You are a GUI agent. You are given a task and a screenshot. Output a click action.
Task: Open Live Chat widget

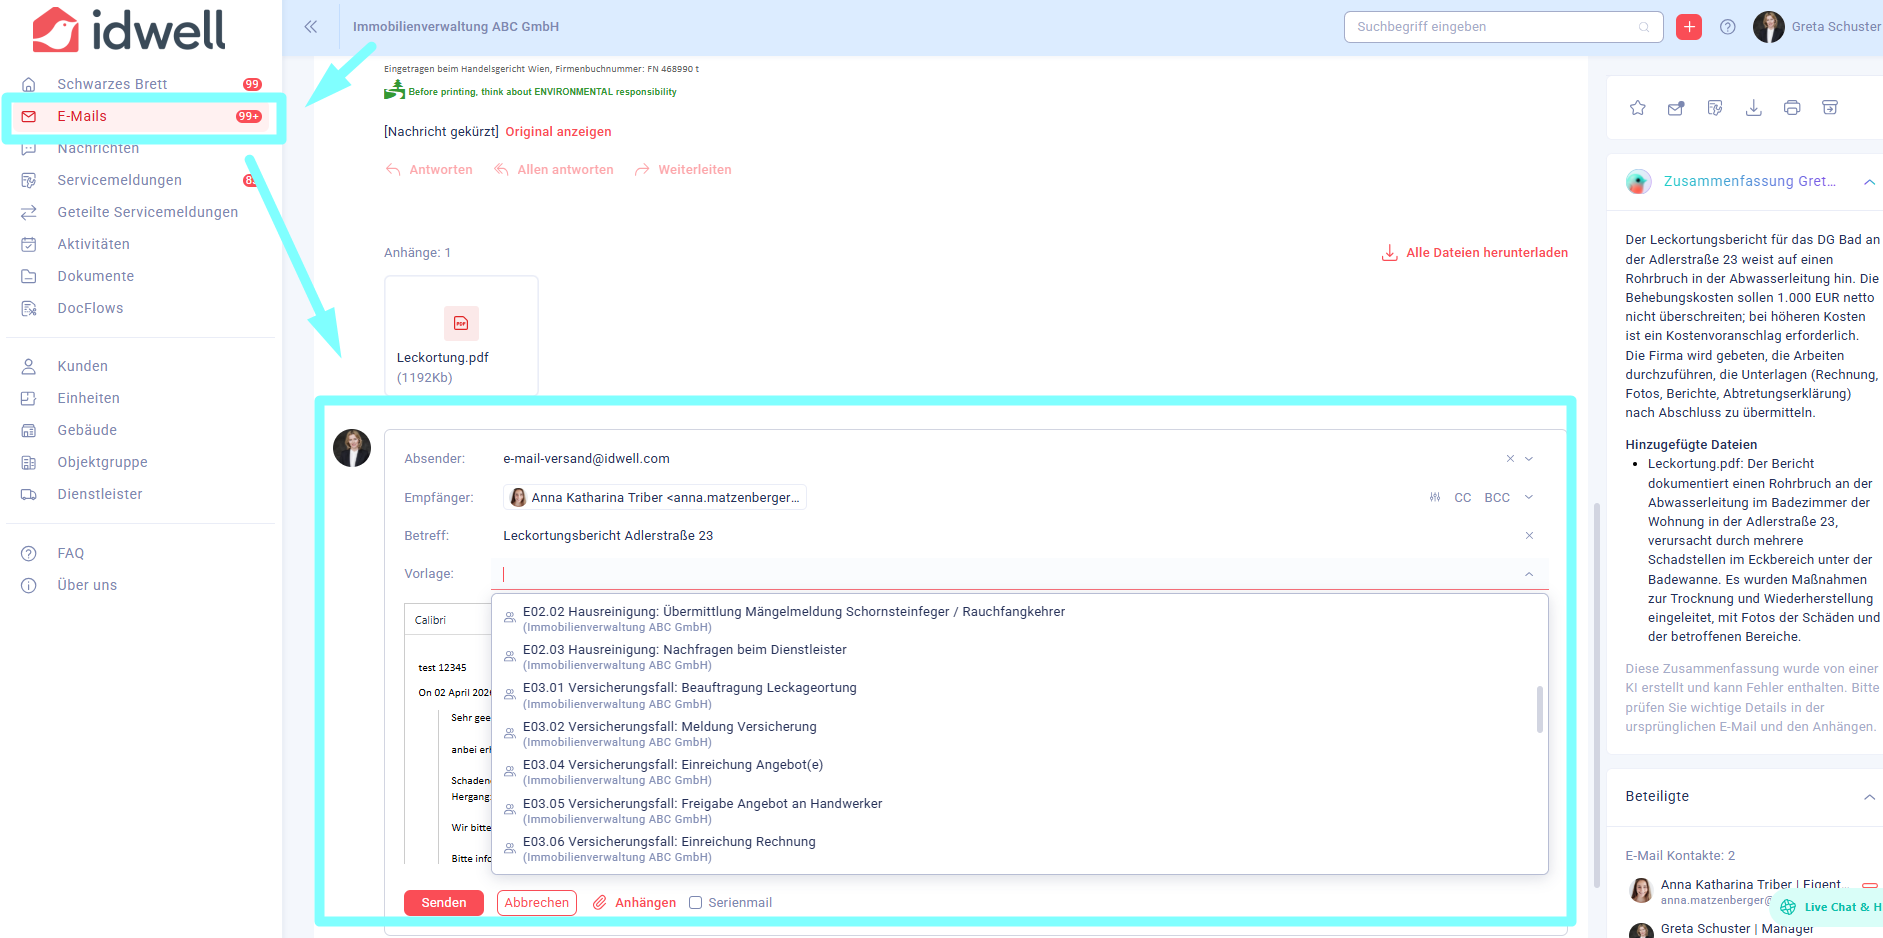[1829, 907]
